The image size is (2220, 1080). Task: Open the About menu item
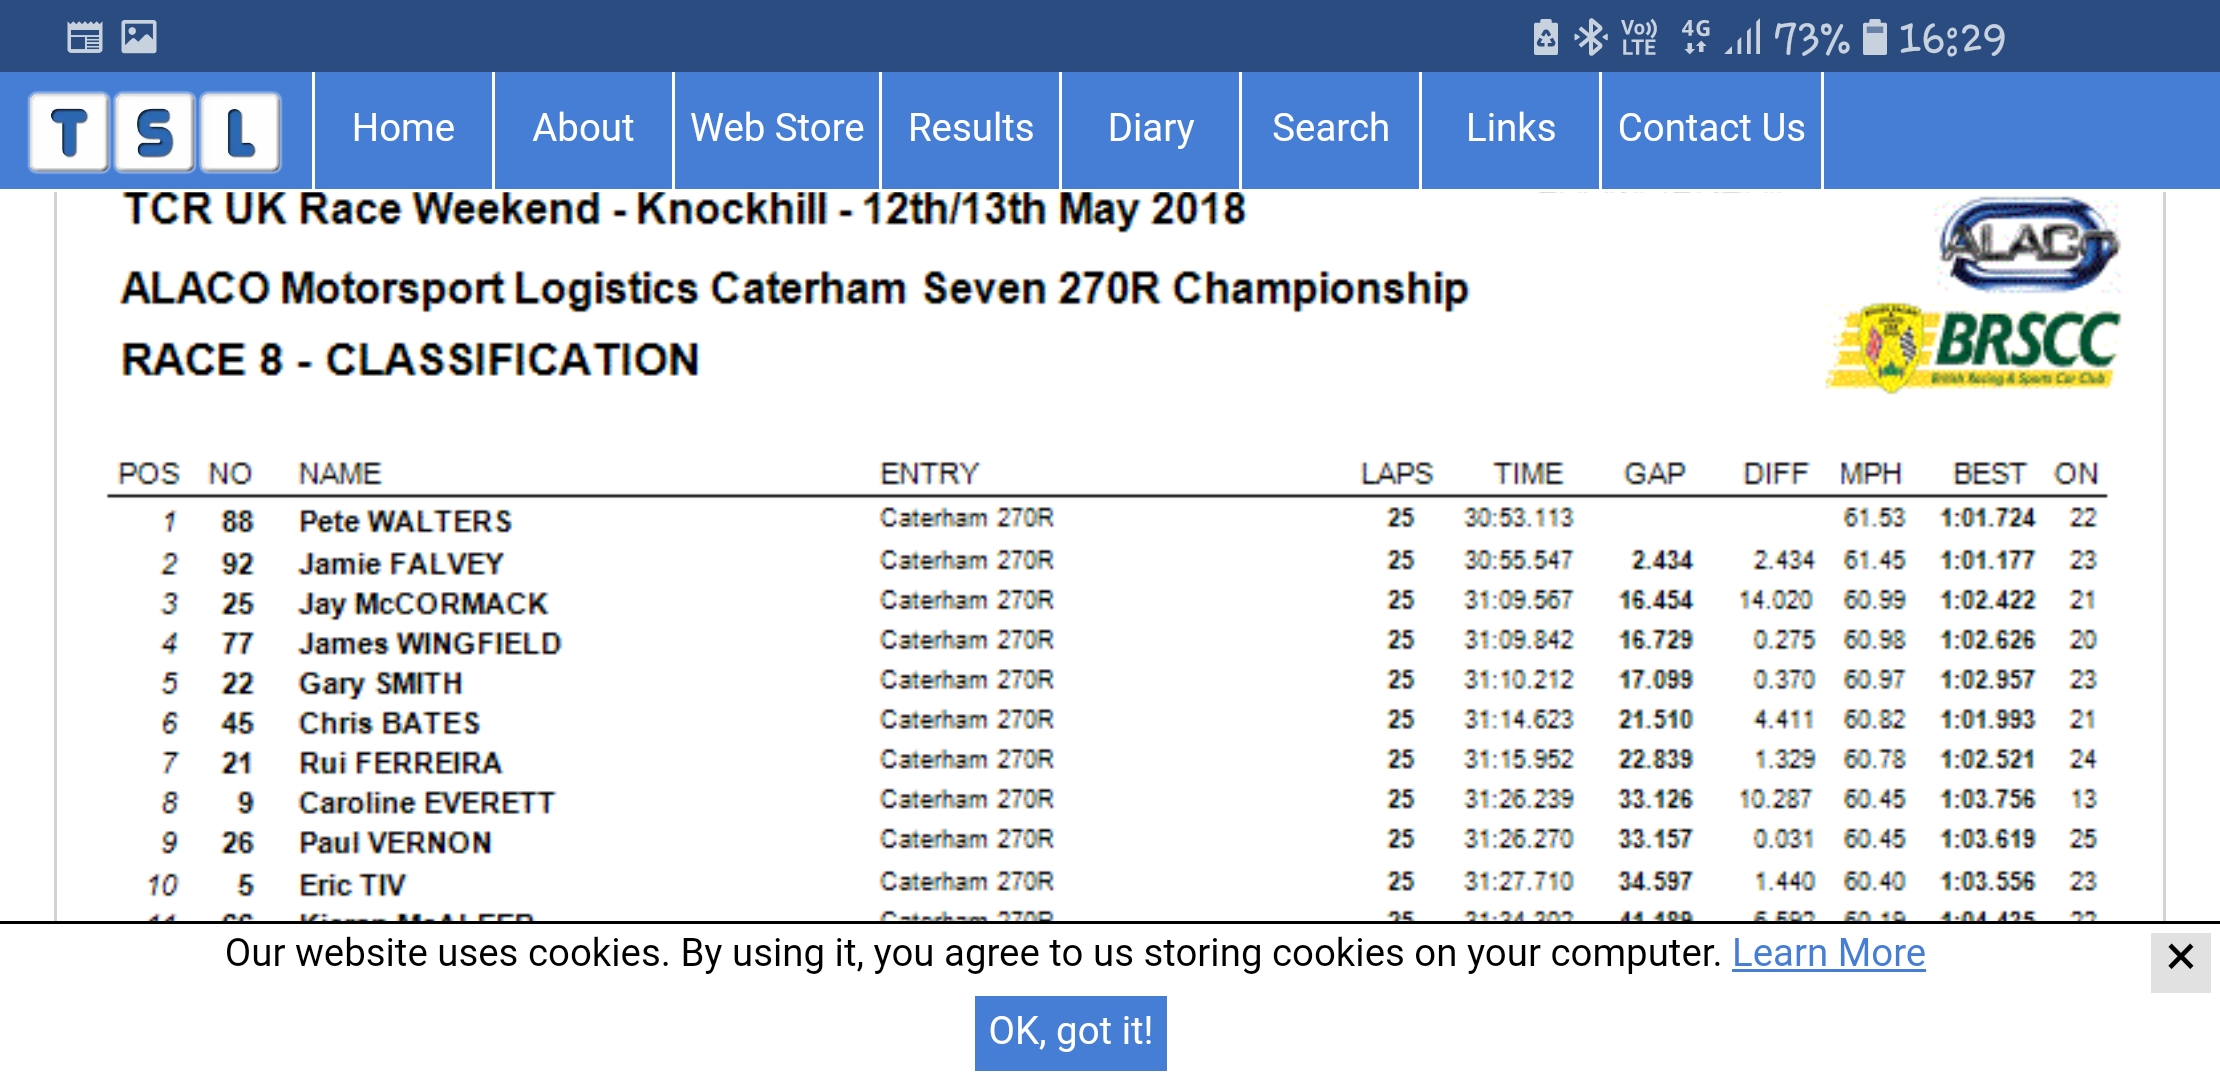pyautogui.click(x=583, y=129)
